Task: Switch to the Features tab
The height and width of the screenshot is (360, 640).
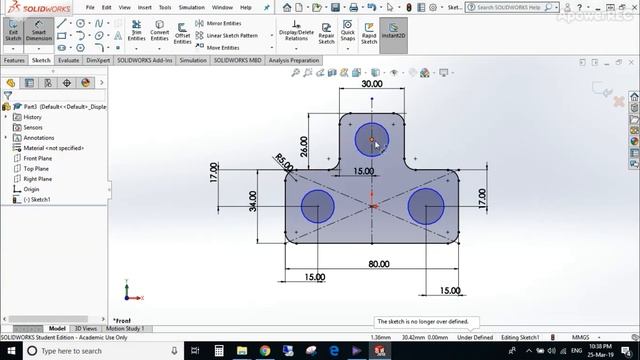Action: (14, 60)
